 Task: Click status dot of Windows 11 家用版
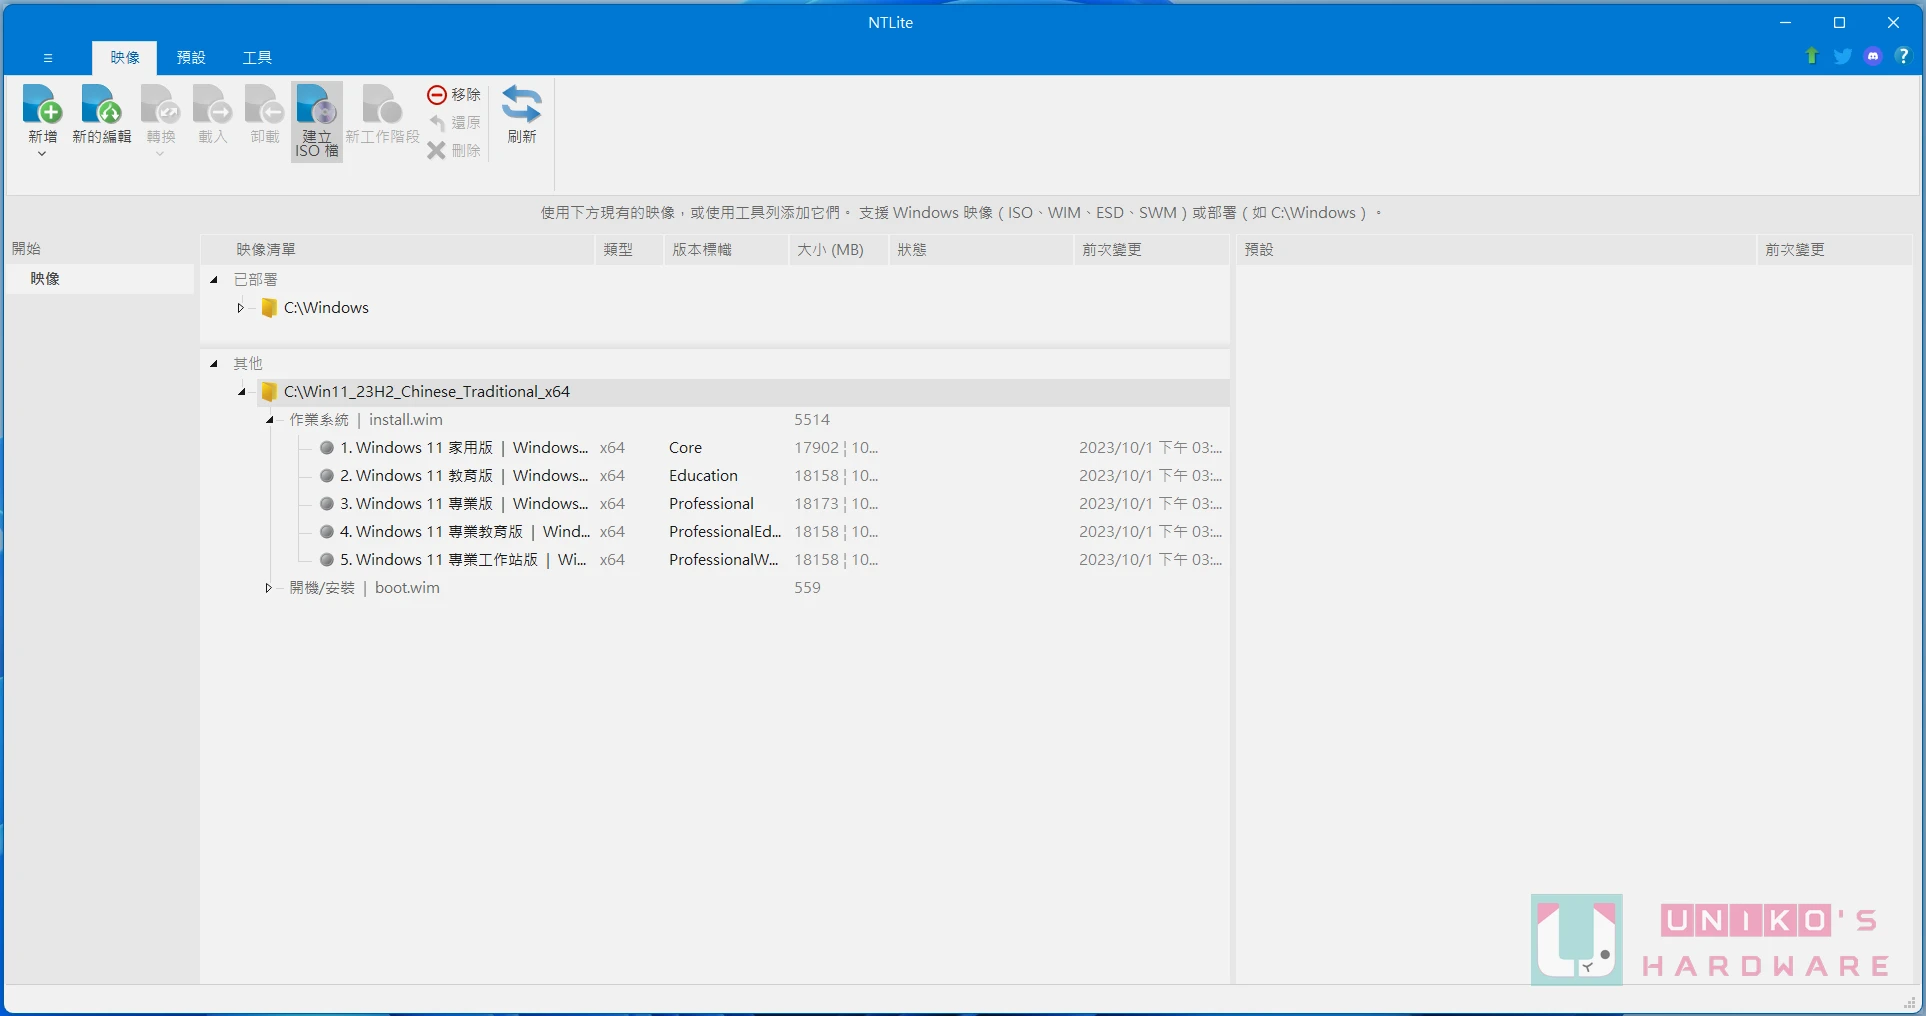point(326,448)
